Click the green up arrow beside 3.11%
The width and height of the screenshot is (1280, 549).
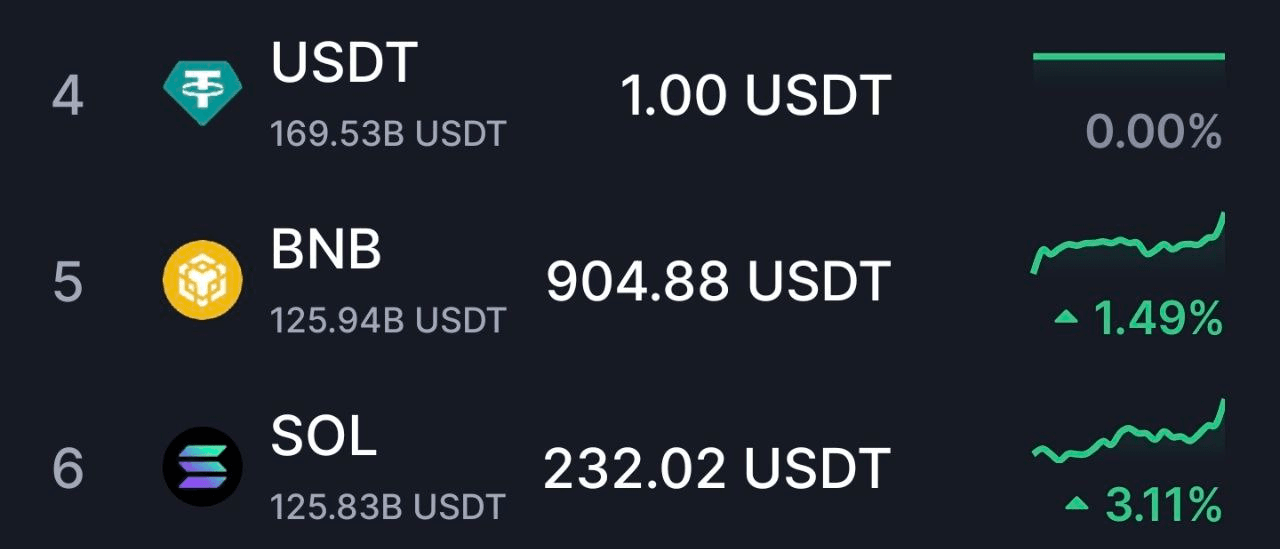click(x=1077, y=504)
